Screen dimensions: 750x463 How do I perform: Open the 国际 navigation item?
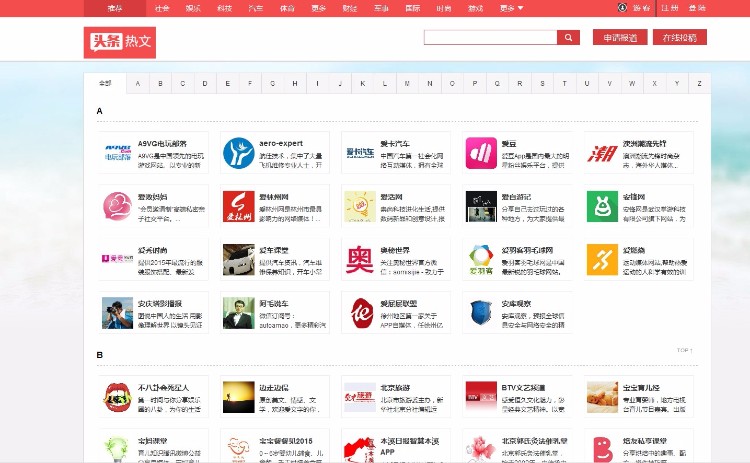412,8
